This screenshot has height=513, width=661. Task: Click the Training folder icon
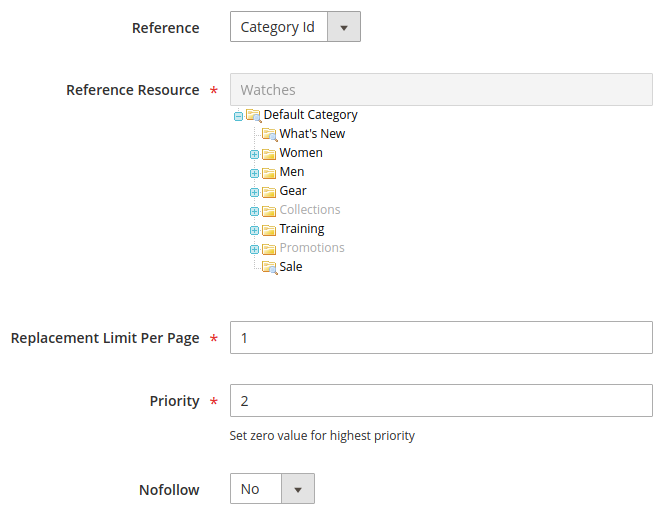(268, 230)
